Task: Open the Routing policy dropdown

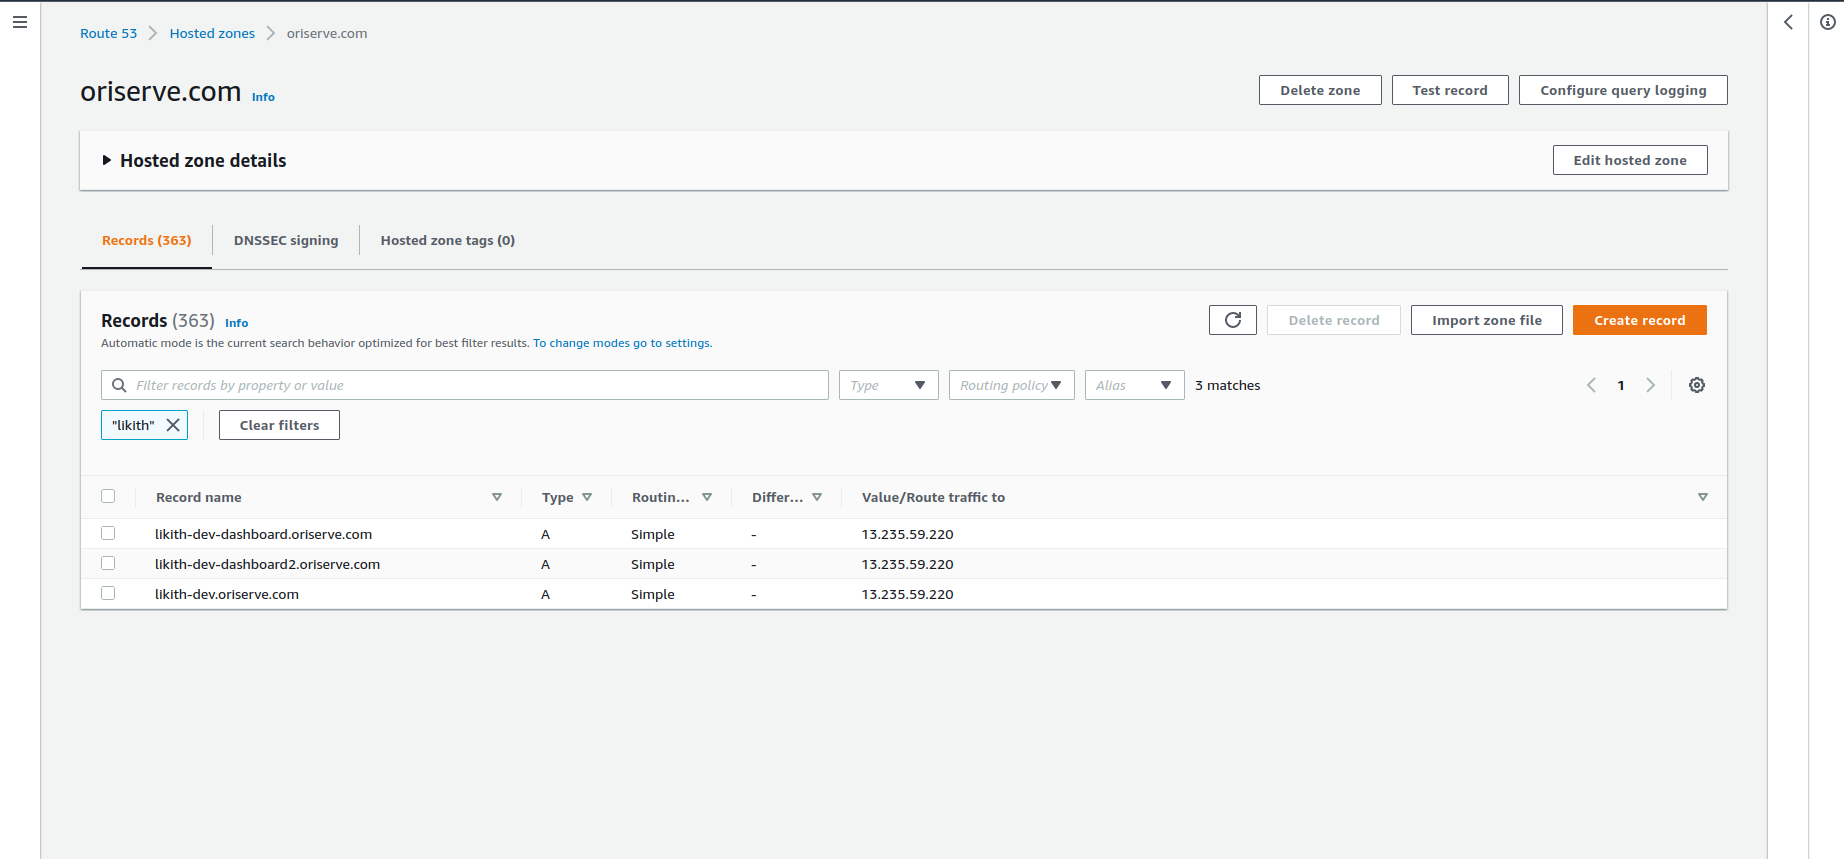Action: [x=1011, y=385]
